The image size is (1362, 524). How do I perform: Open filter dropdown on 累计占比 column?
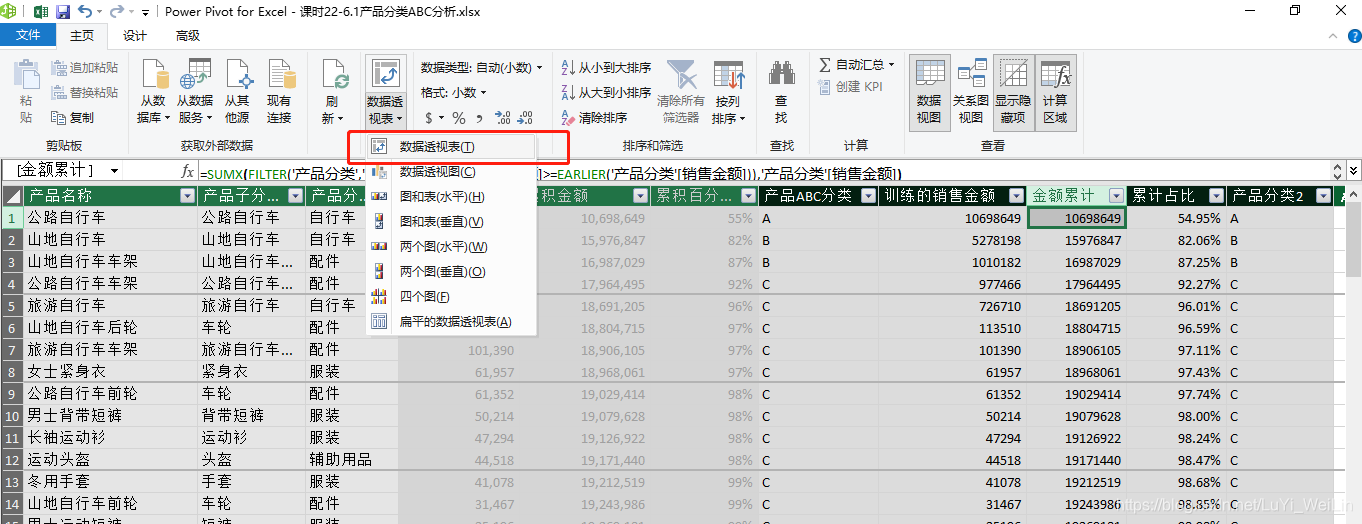tap(1217, 196)
